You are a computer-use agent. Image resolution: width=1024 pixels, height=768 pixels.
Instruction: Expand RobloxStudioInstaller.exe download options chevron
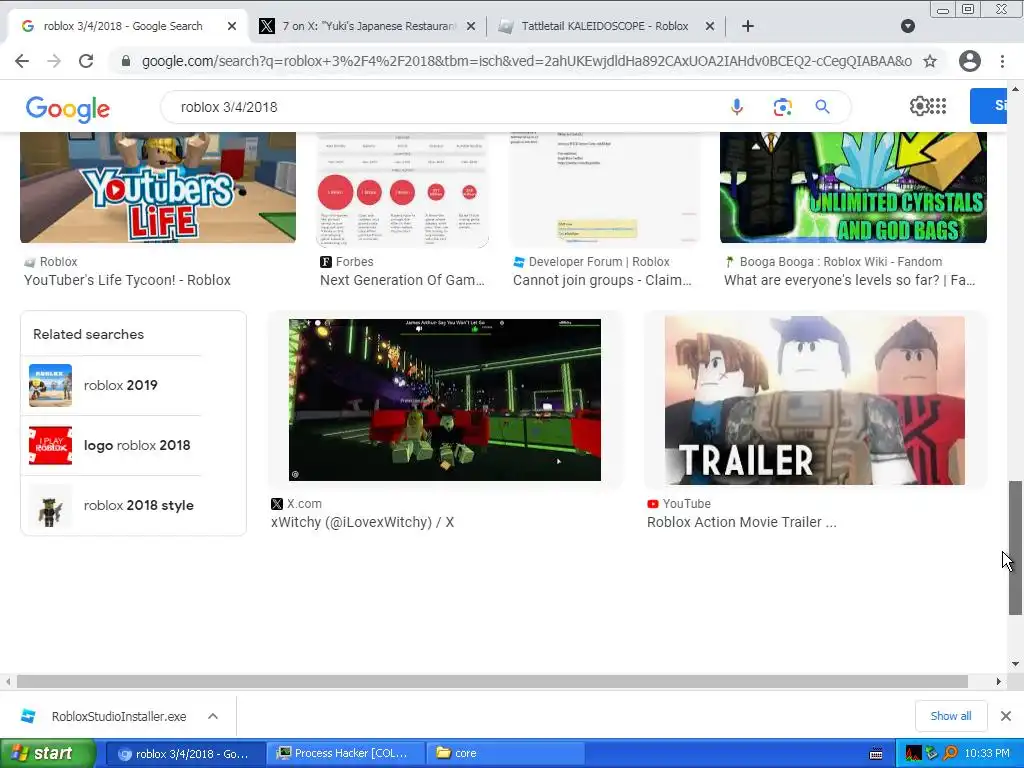click(x=213, y=716)
